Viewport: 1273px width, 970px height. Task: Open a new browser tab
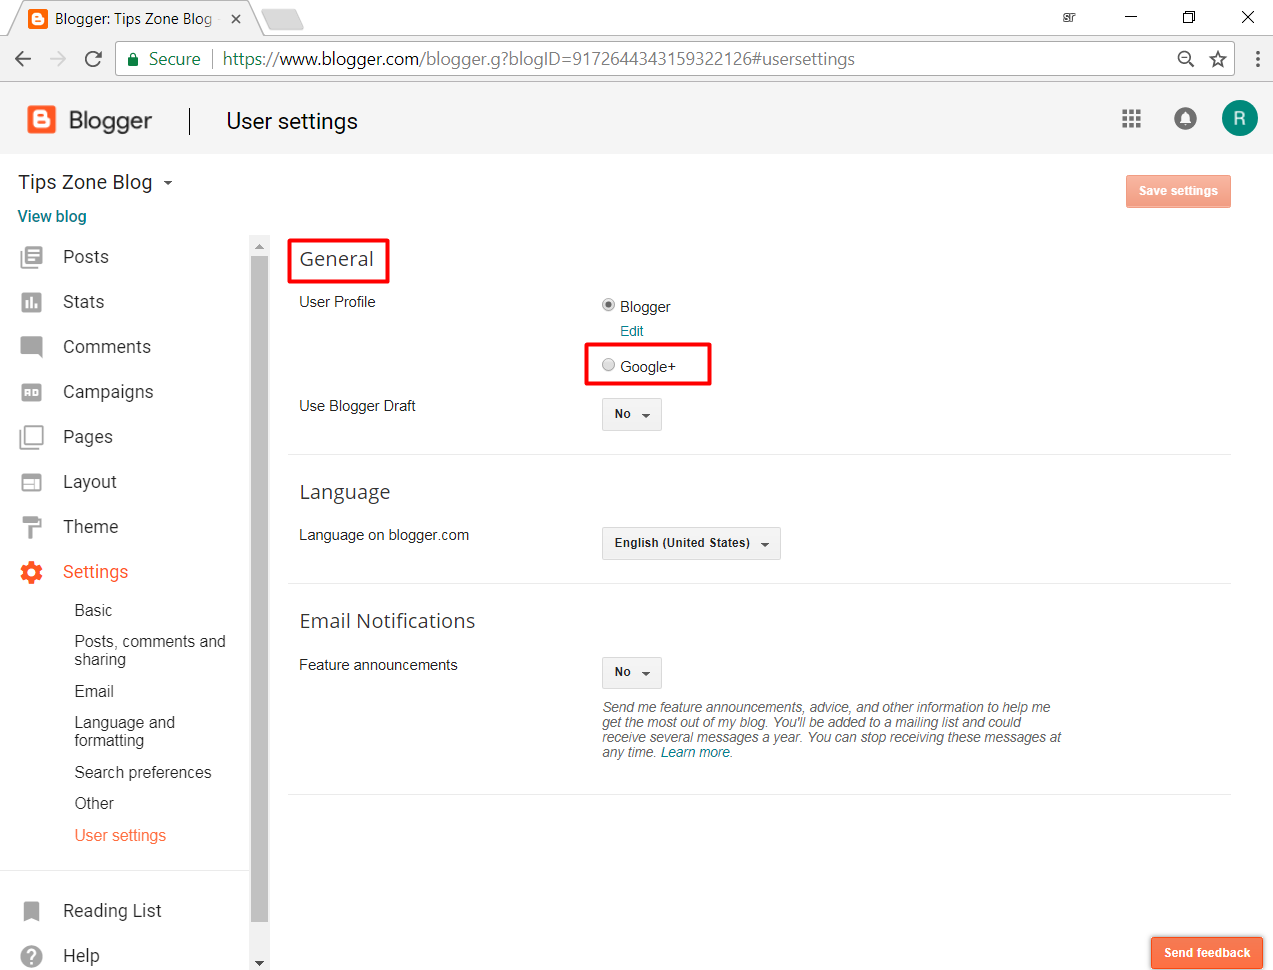coord(282,19)
